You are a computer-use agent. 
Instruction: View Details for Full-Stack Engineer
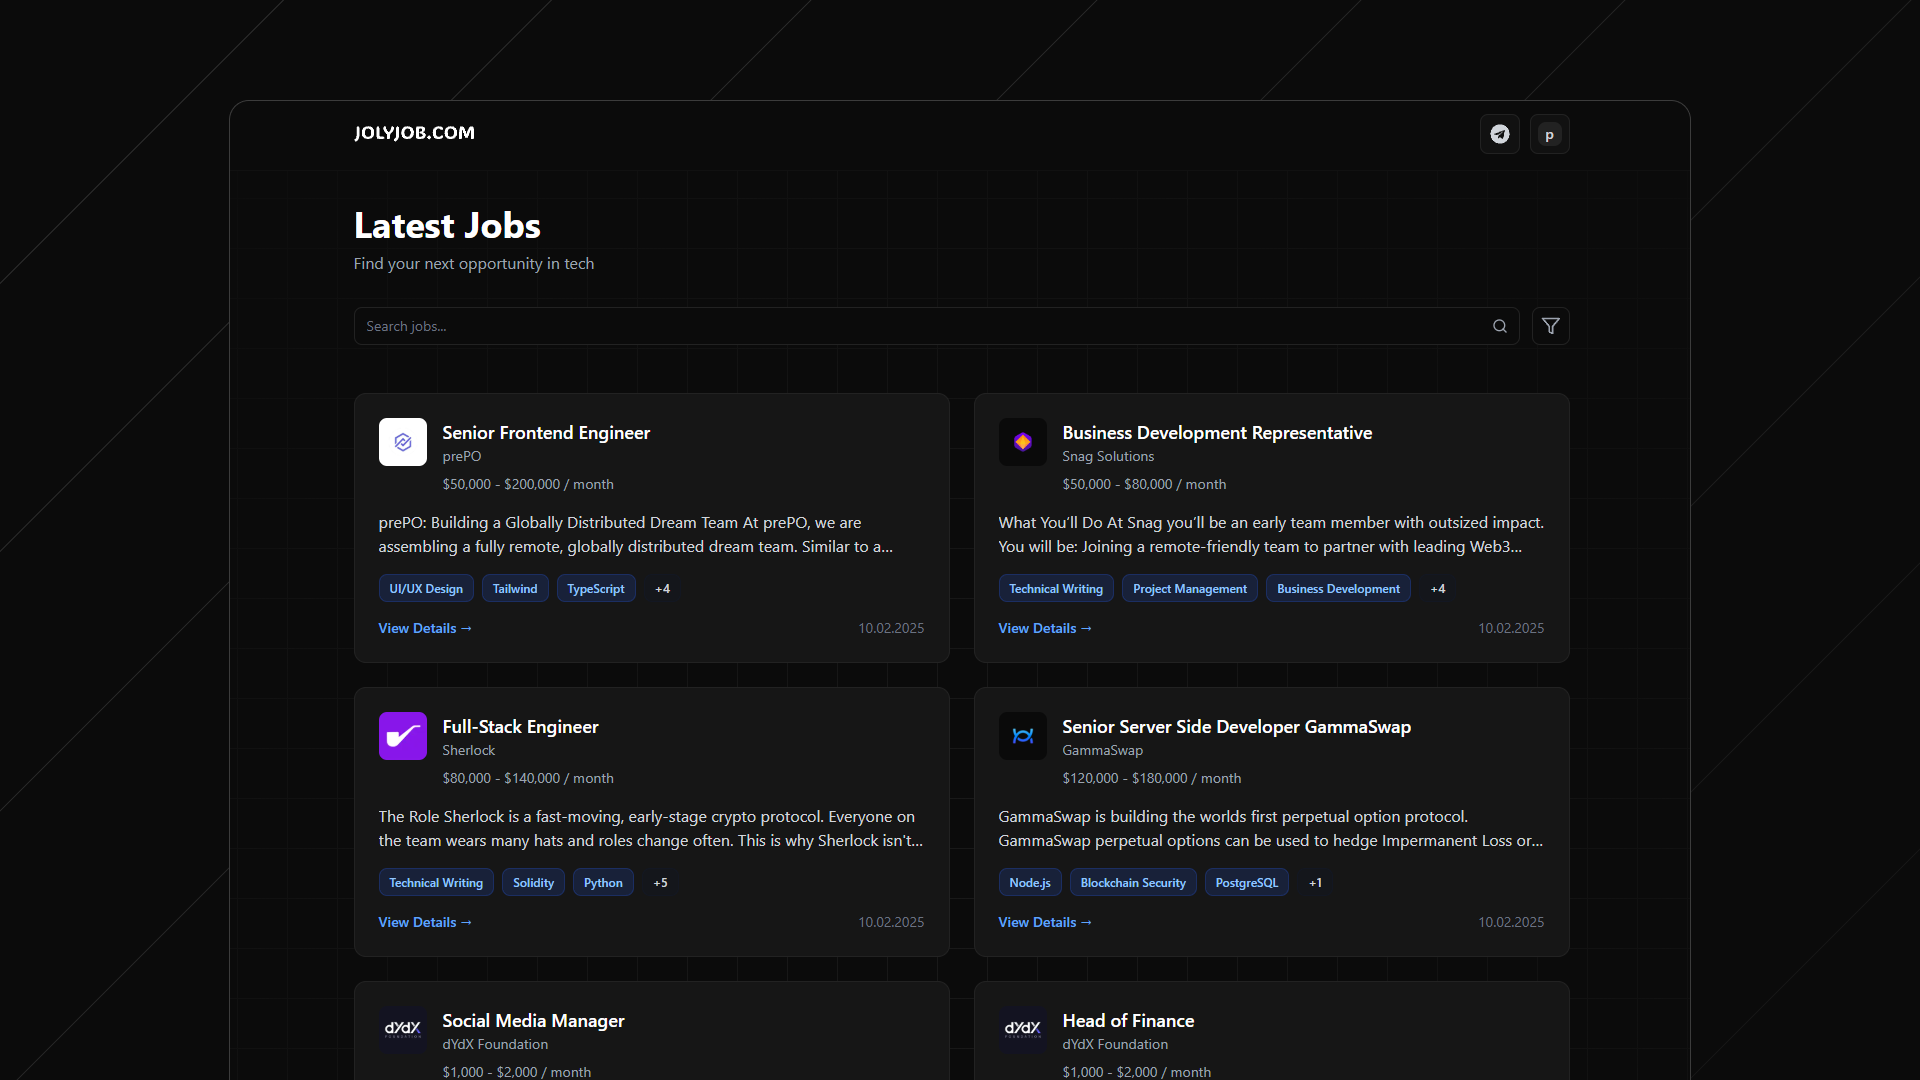pos(425,922)
